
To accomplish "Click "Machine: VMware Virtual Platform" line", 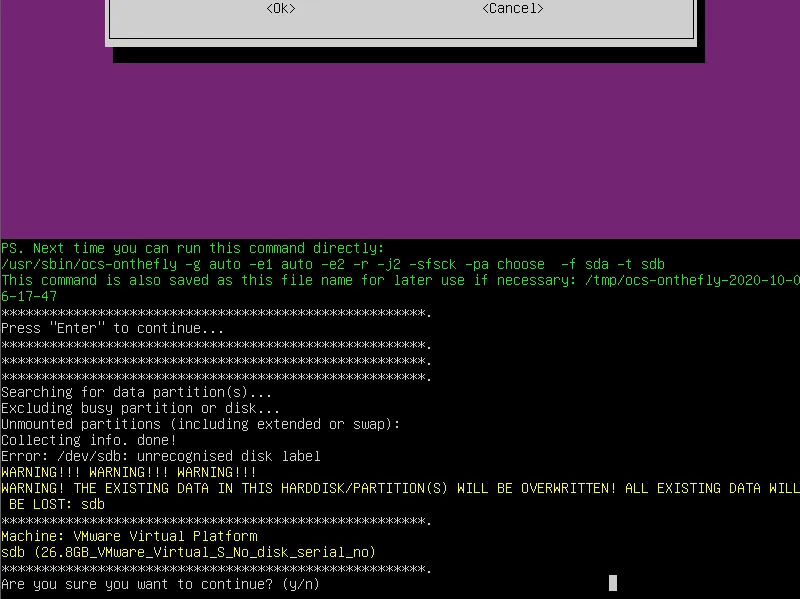I will [x=129, y=536].
